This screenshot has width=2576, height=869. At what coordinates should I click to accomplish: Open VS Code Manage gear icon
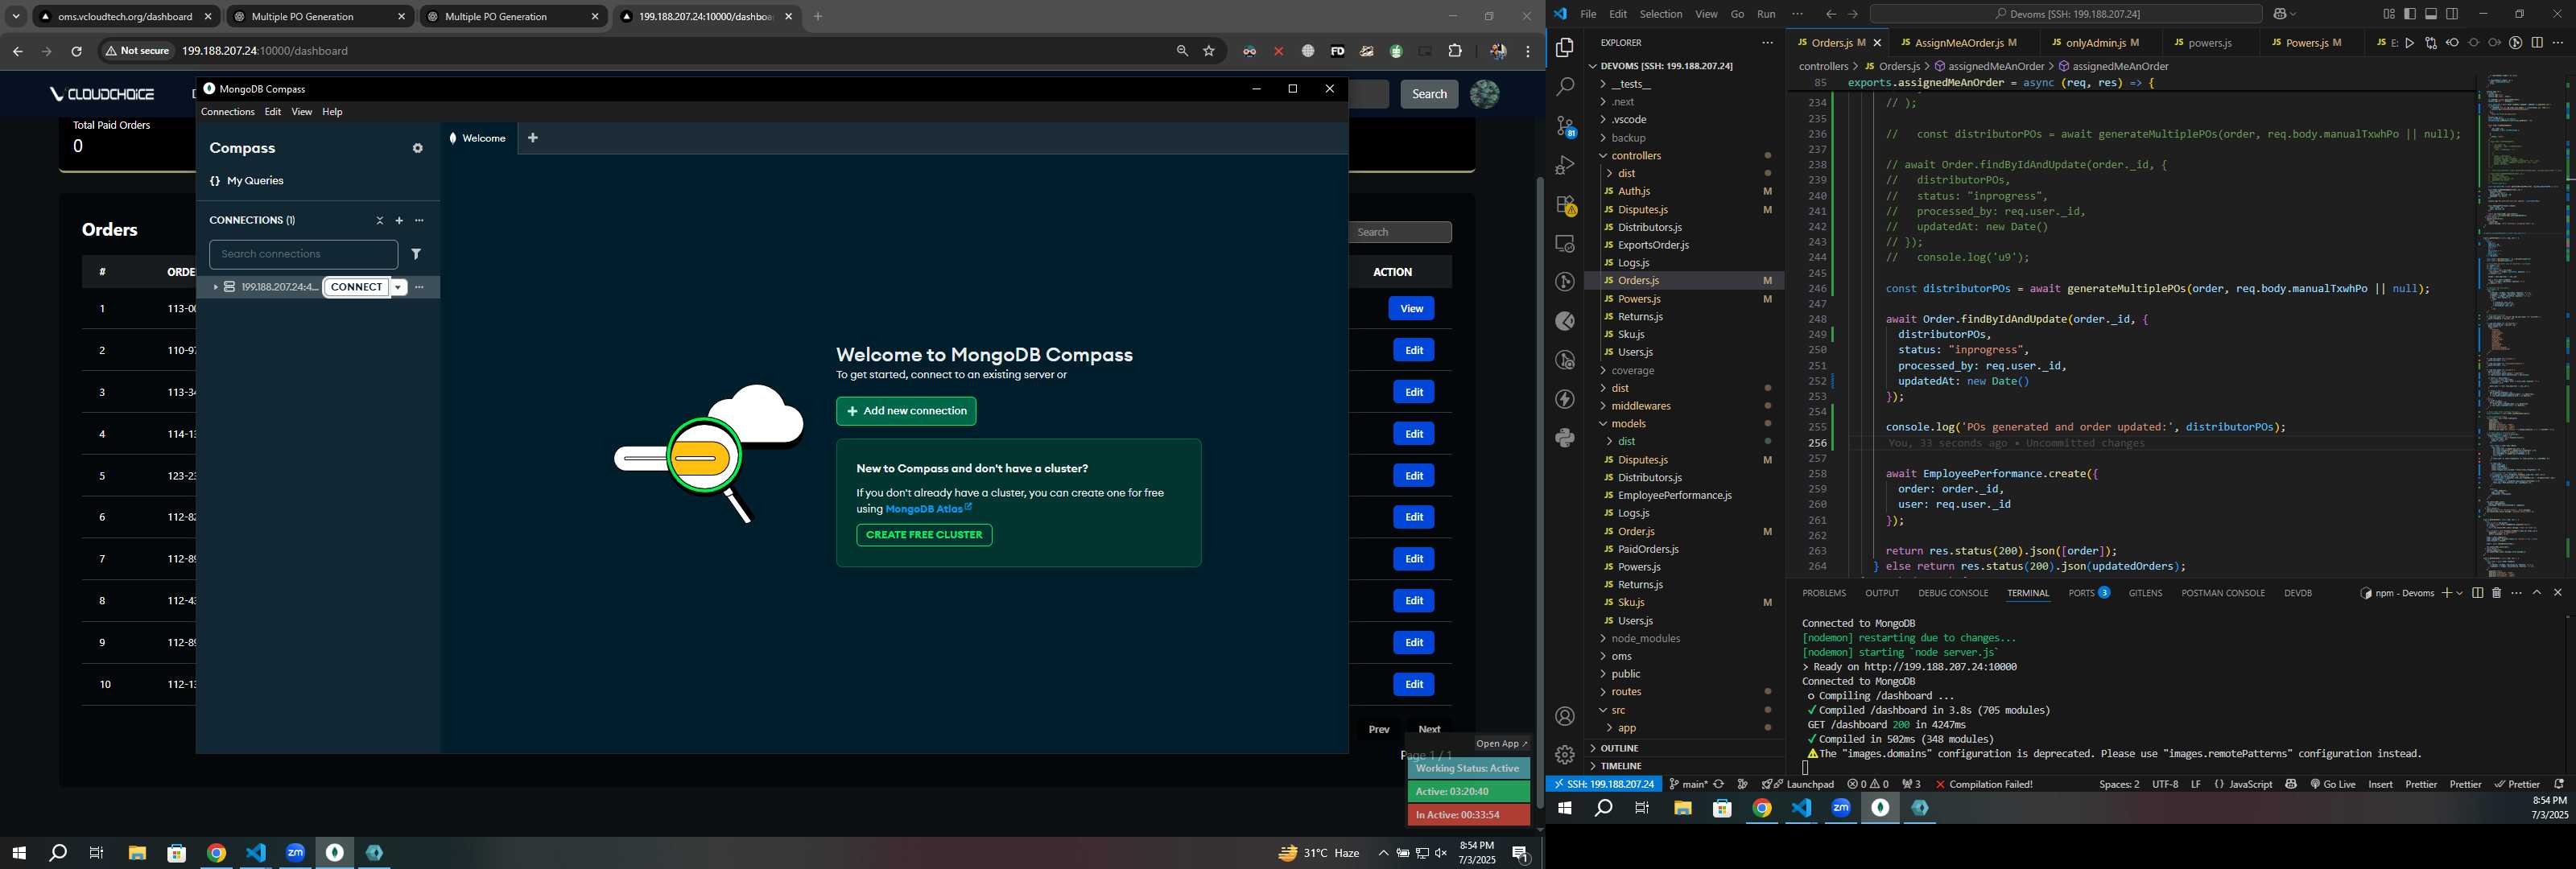[1565, 755]
